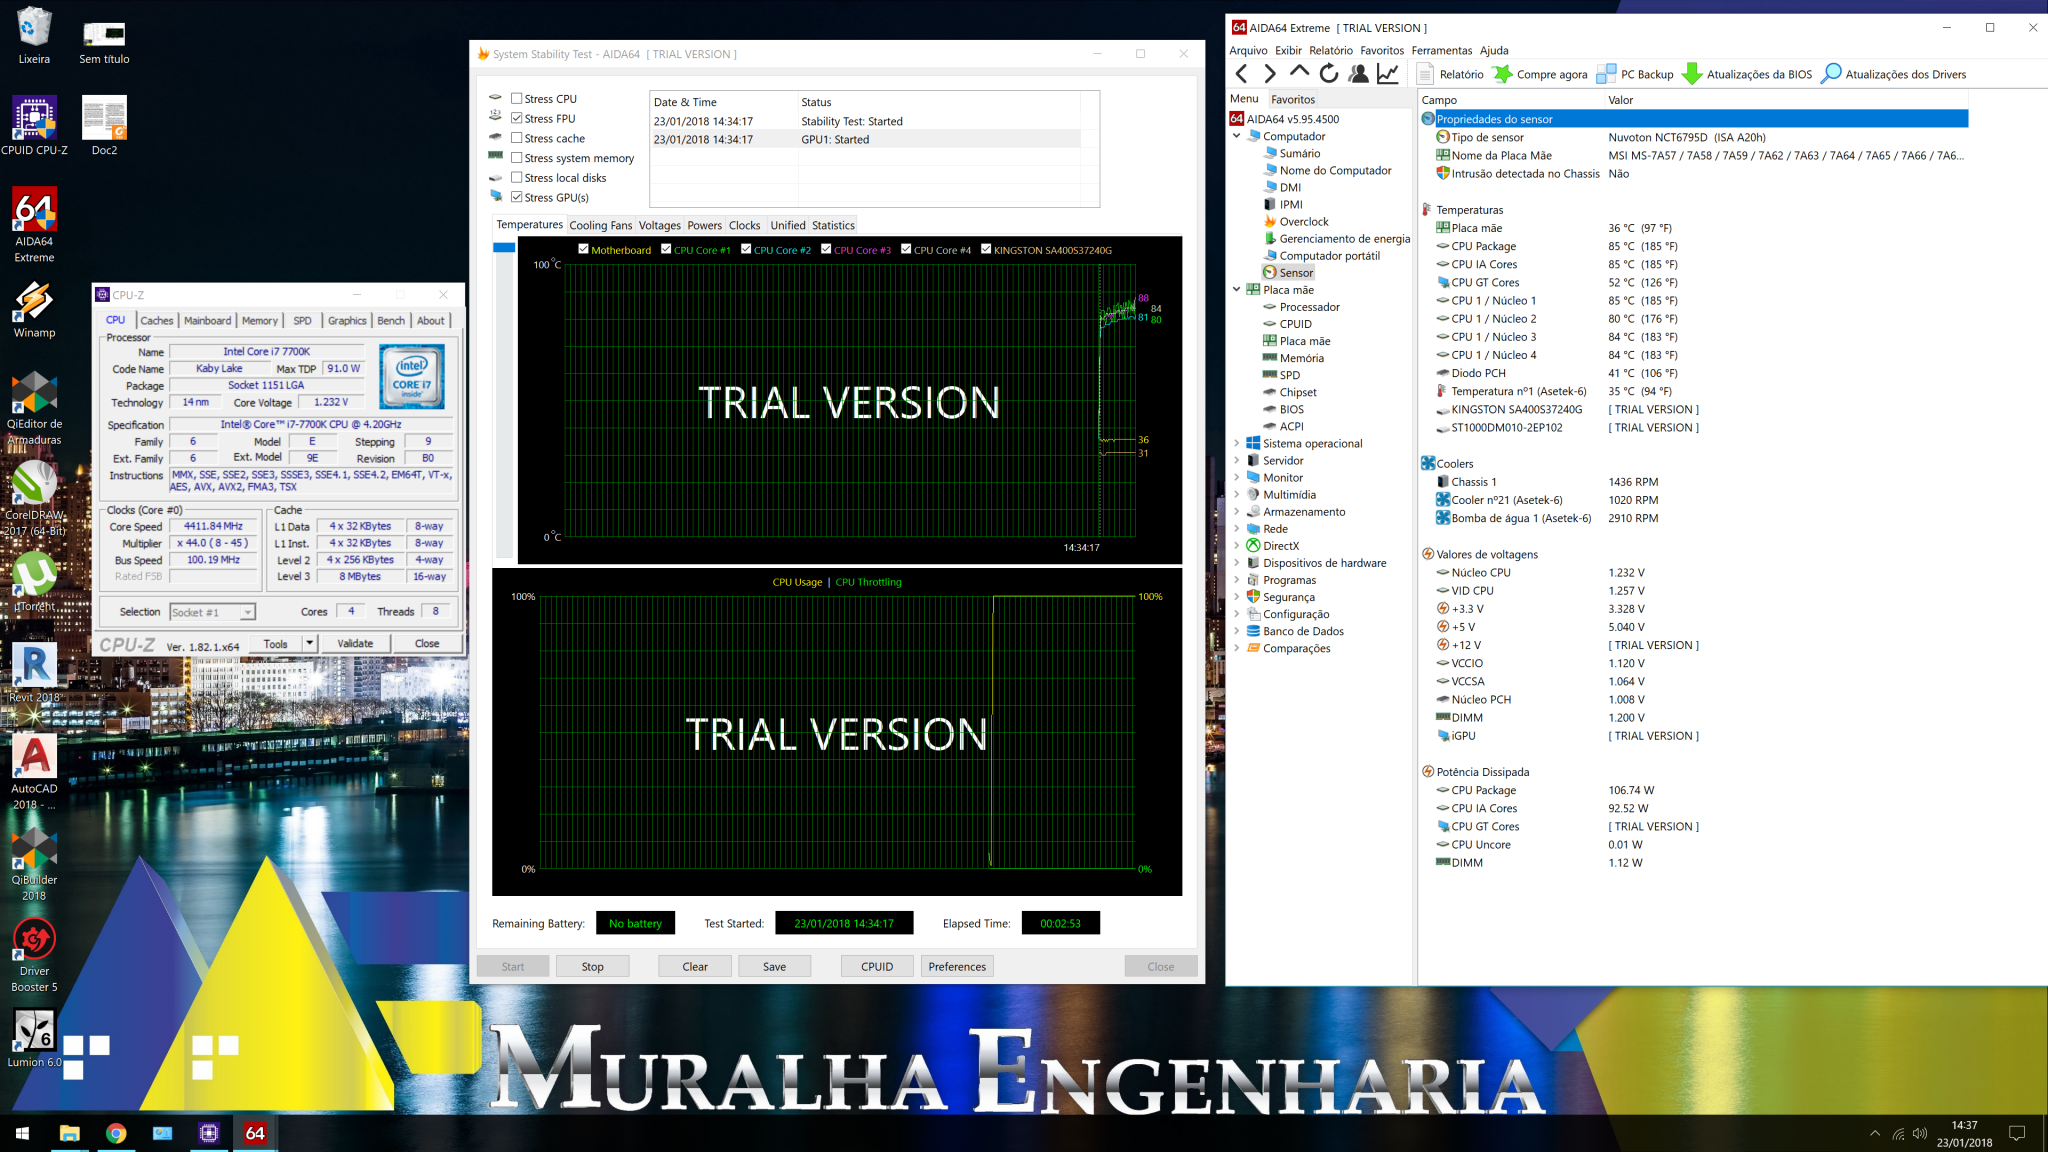Expand the Sistema operacional tree node
Image resolution: width=2048 pixels, height=1152 pixels.
pyautogui.click(x=1237, y=443)
